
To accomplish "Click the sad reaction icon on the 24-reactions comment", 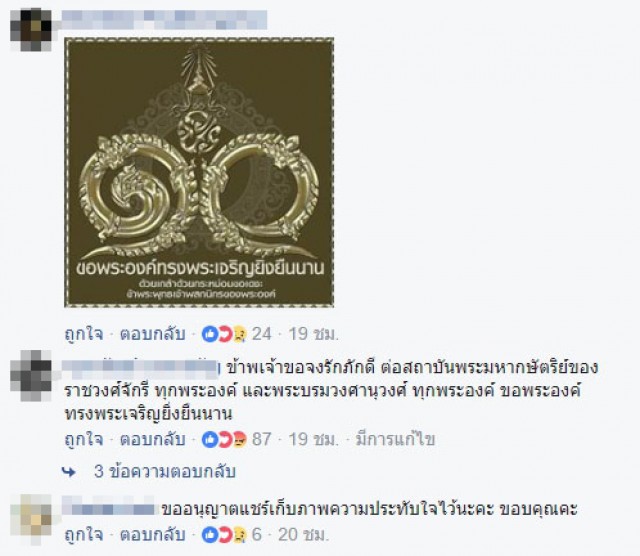I will pos(239,335).
